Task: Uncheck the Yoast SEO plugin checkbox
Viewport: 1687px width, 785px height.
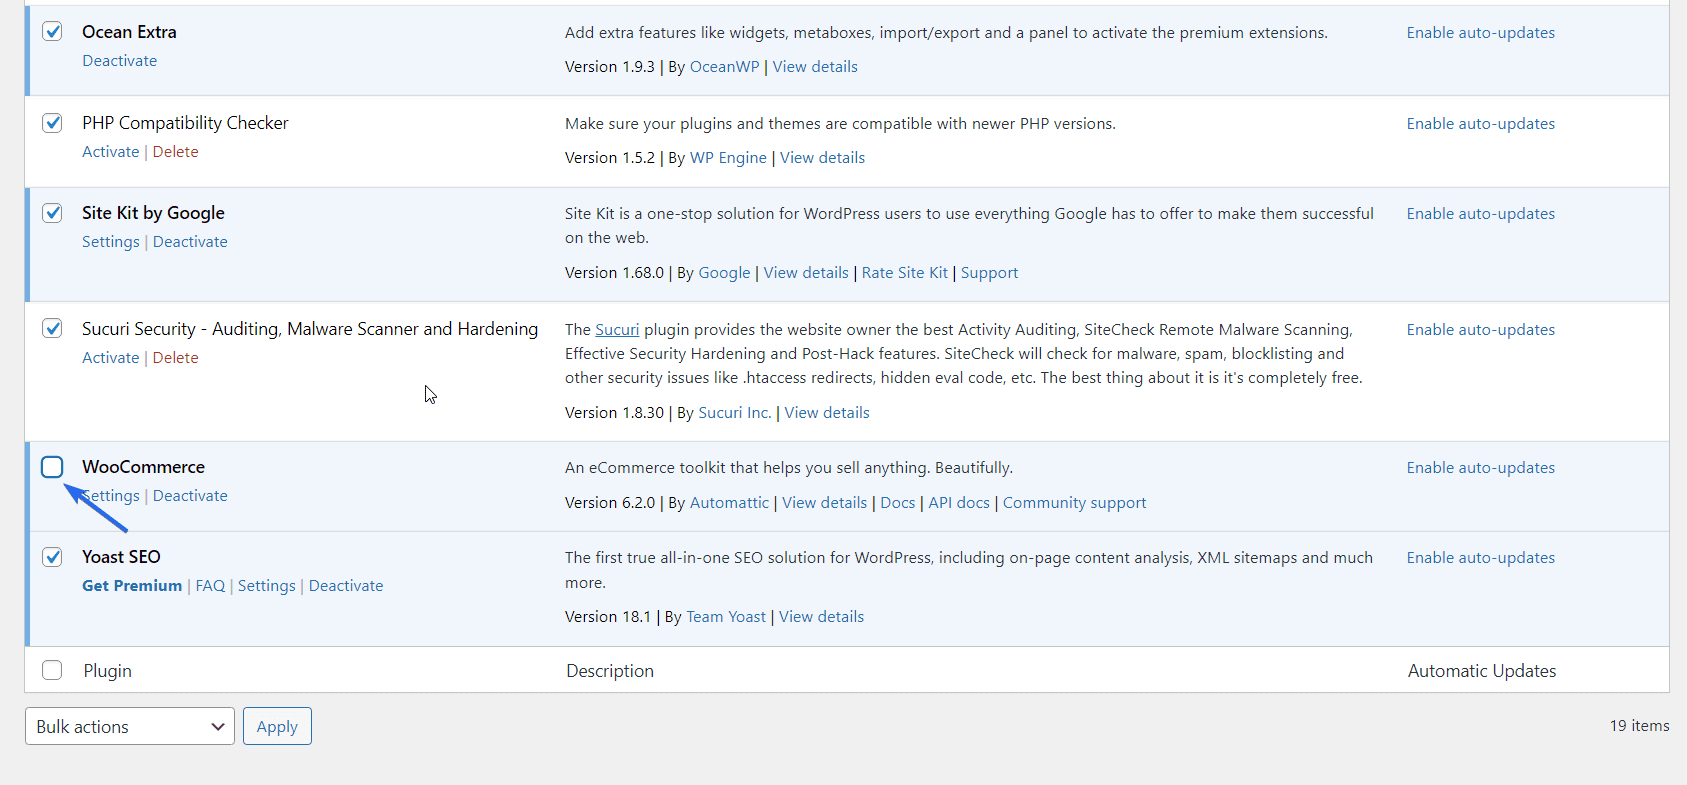Action: [52, 557]
